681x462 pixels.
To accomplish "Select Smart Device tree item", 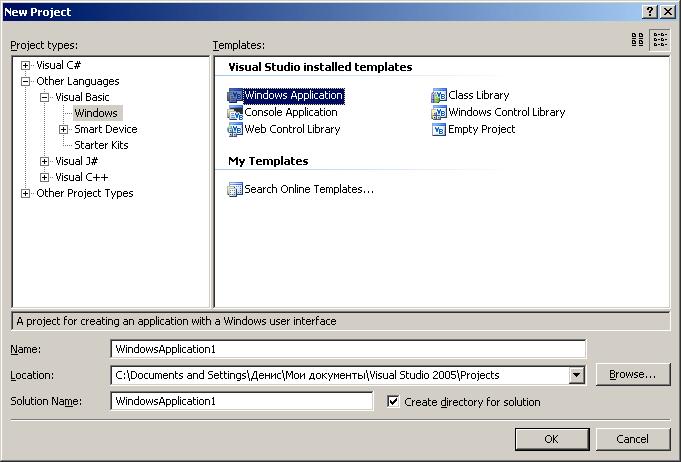I will pos(106,129).
